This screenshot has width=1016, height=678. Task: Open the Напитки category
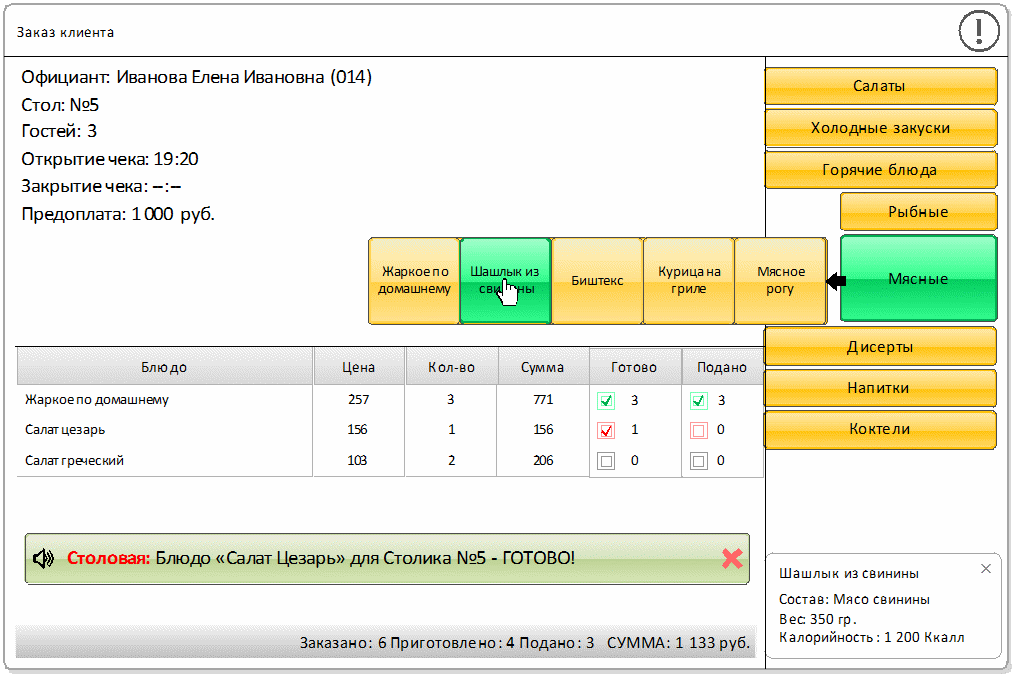click(880, 388)
